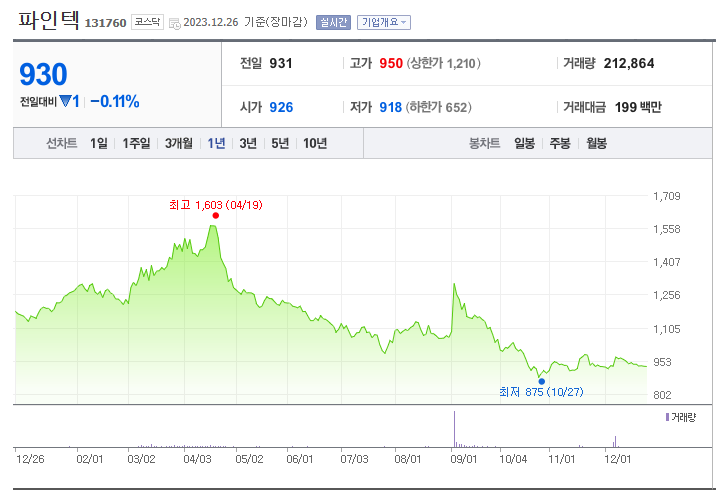Click the current price 930
Image resolution: width=716 pixels, height=490 pixels.
click(43, 74)
